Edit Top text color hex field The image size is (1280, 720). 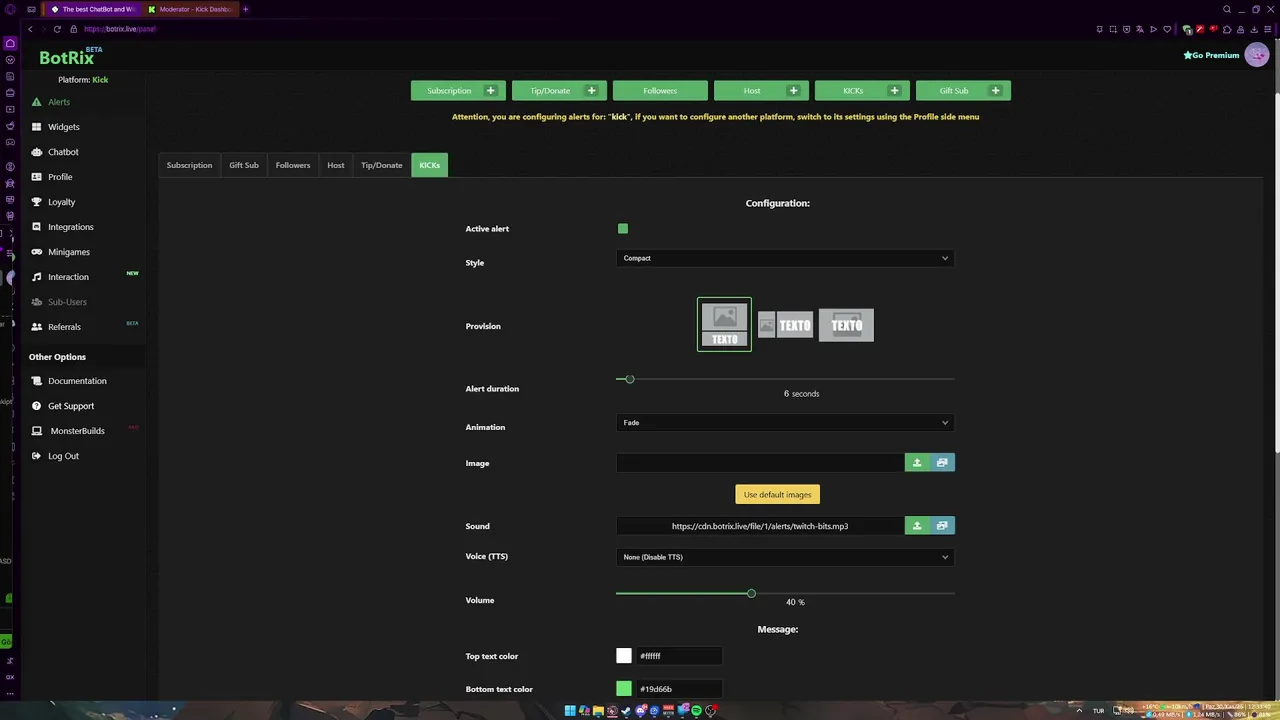678,656
